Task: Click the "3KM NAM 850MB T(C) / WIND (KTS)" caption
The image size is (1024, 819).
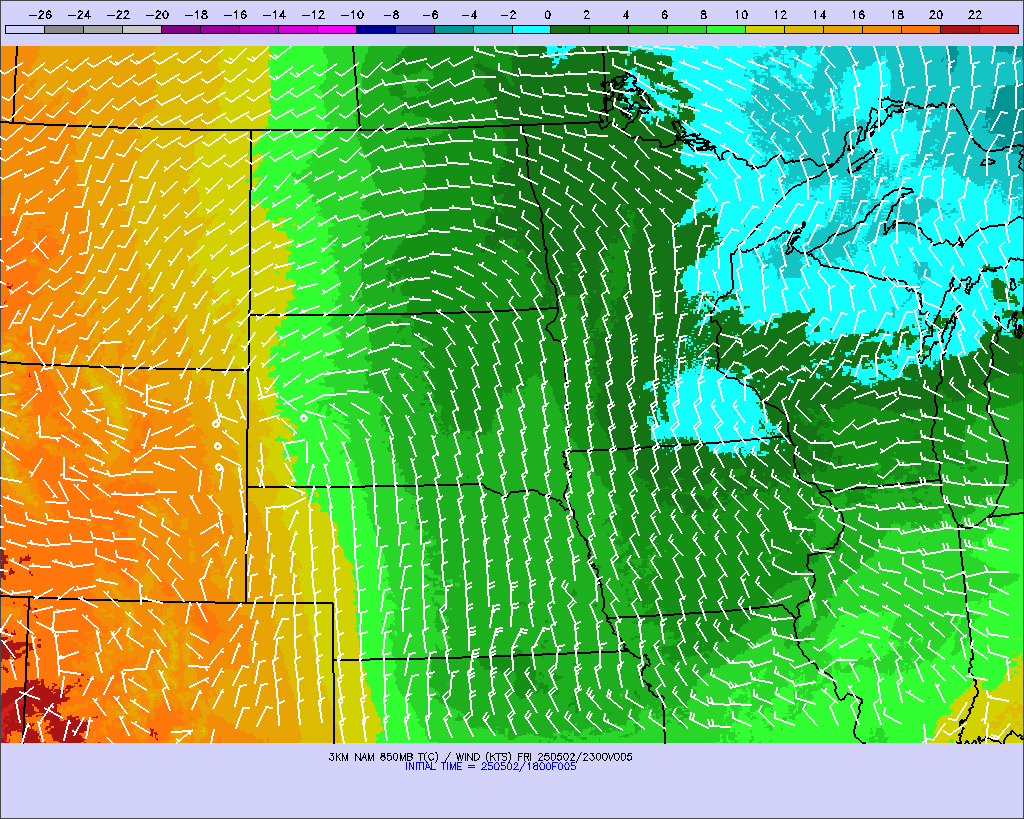Action: coord(421,757)
